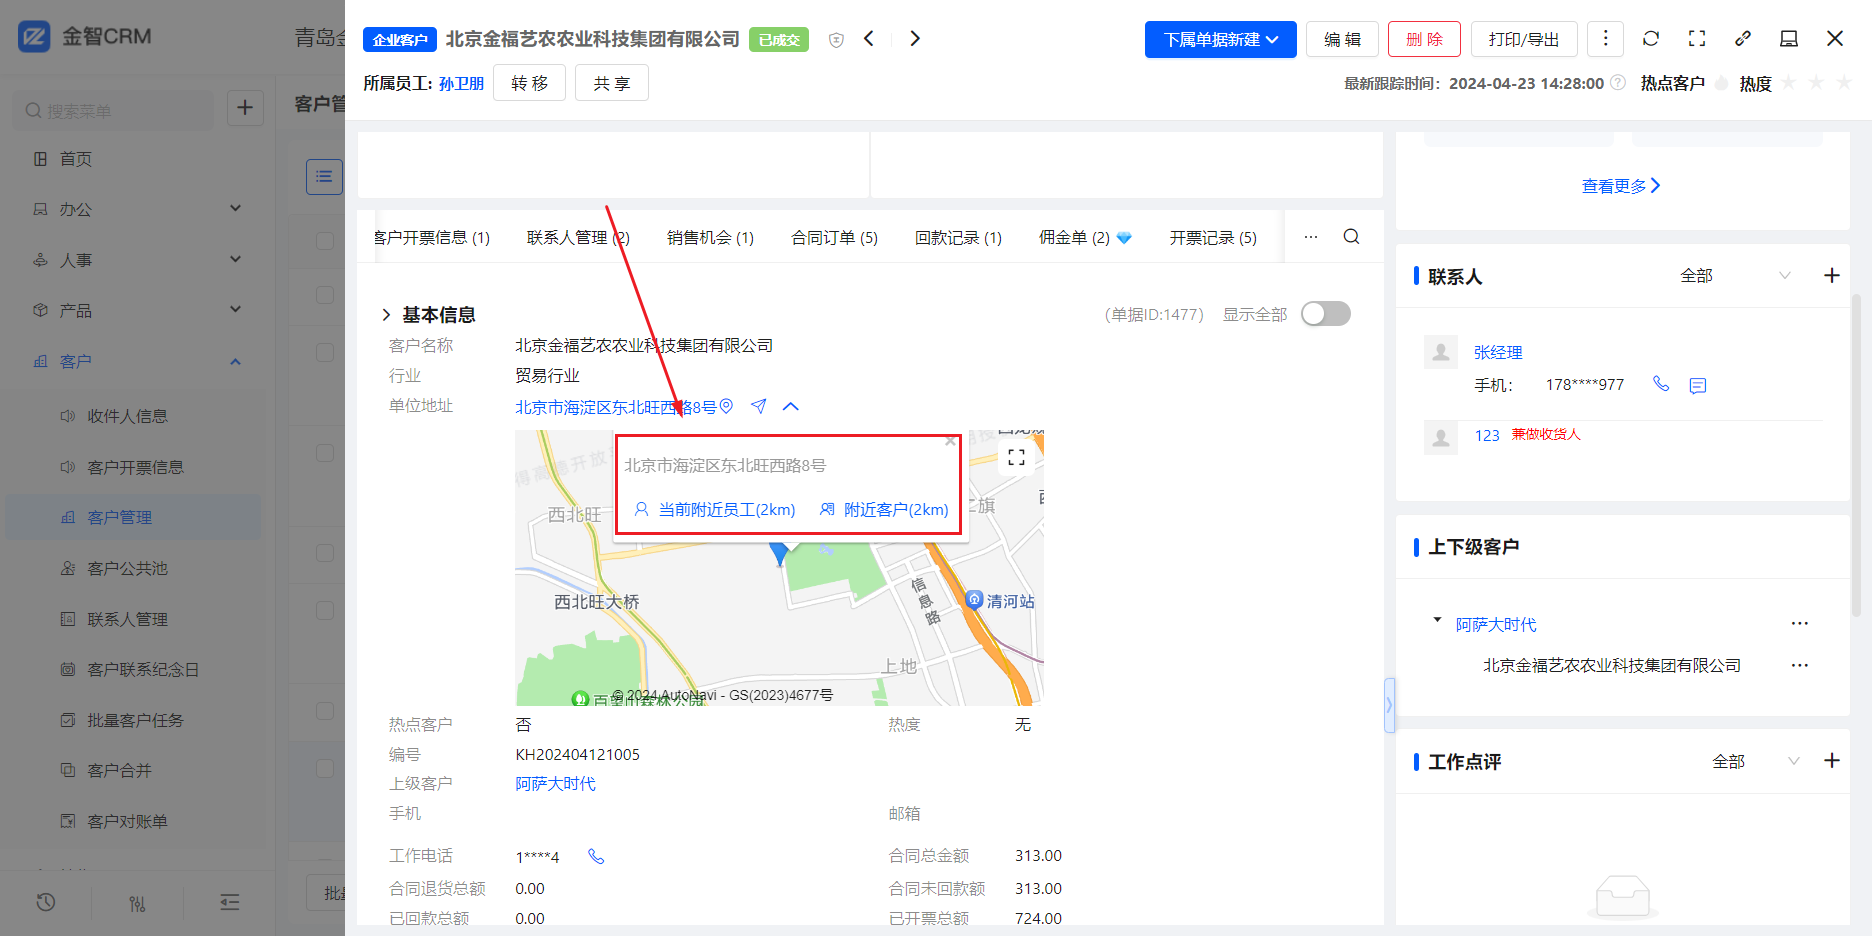Search within the detail tabs
This screenshot has width=1872, height=936.
pos(1351,237)
